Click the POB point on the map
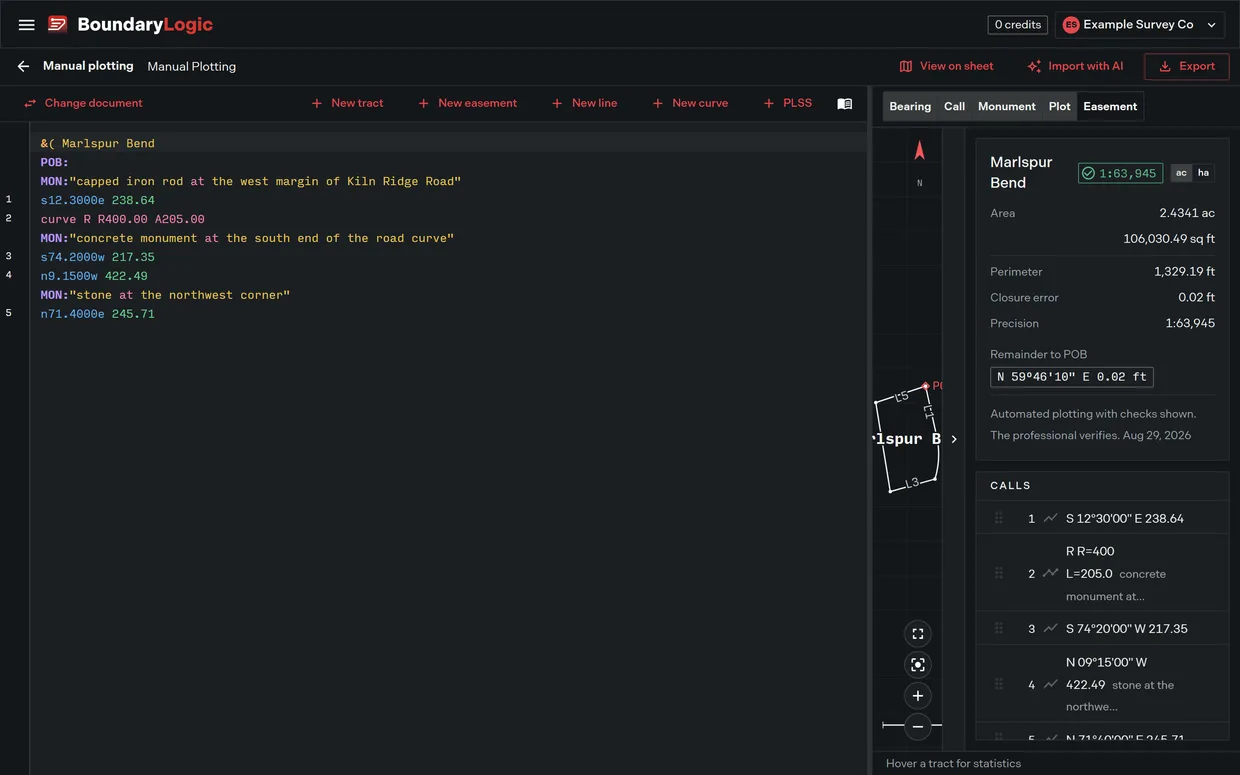 926,385
